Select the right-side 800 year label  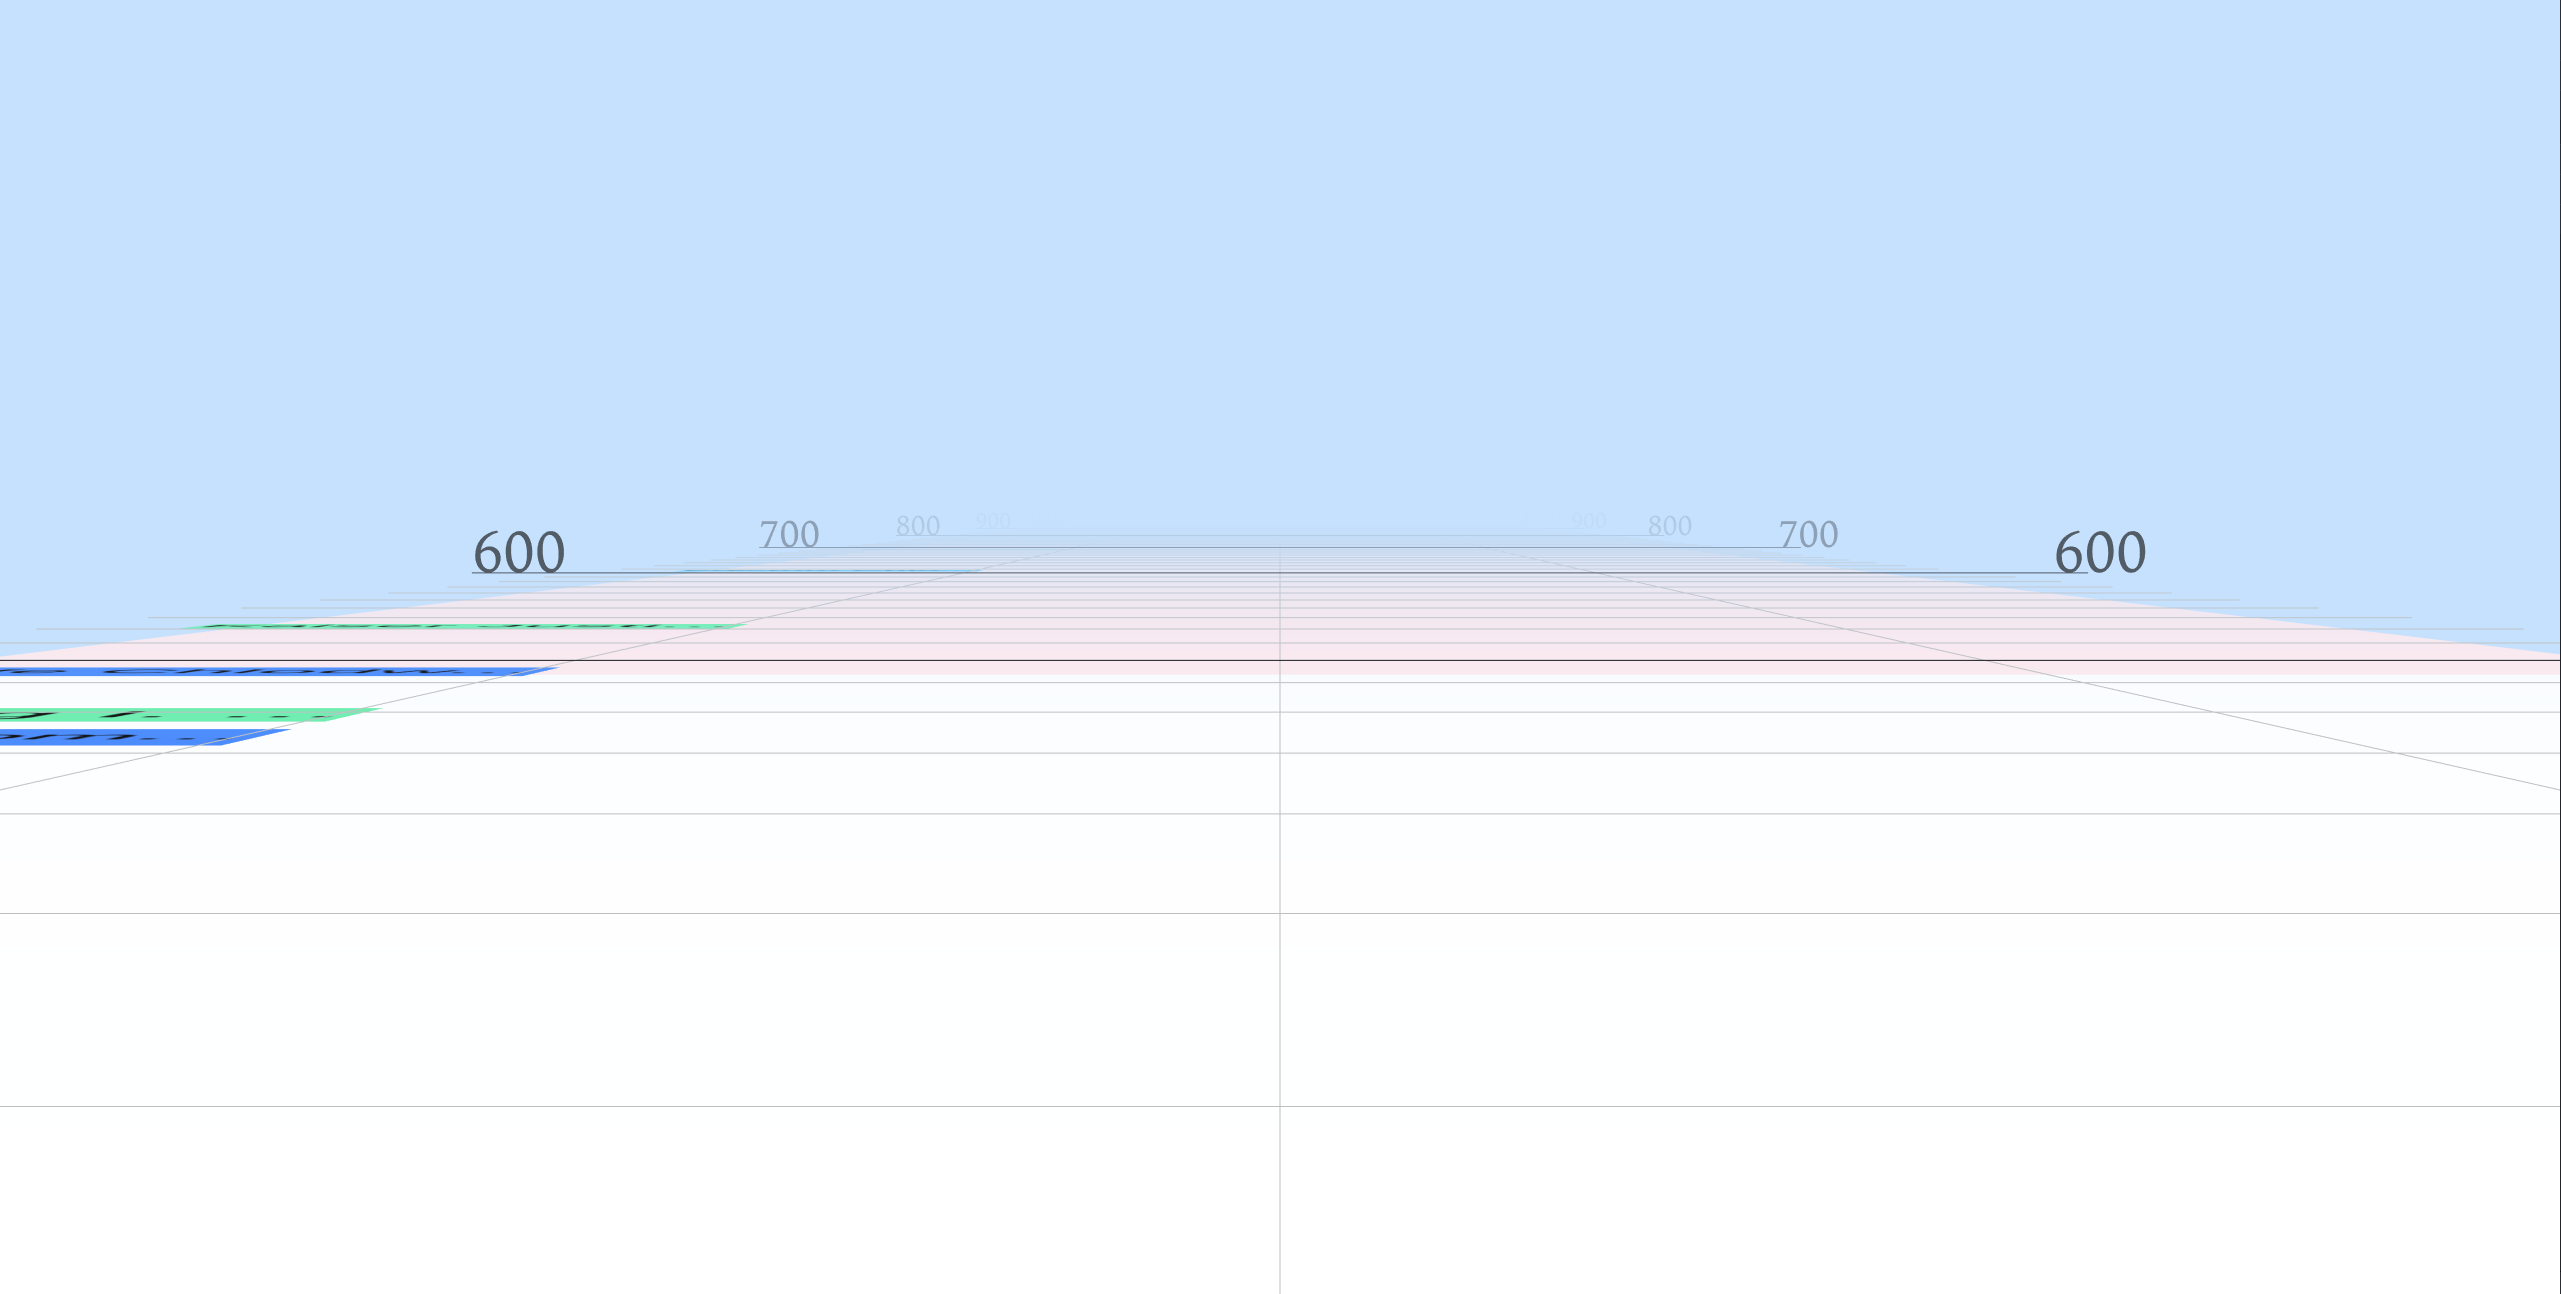coord(1669,526)
